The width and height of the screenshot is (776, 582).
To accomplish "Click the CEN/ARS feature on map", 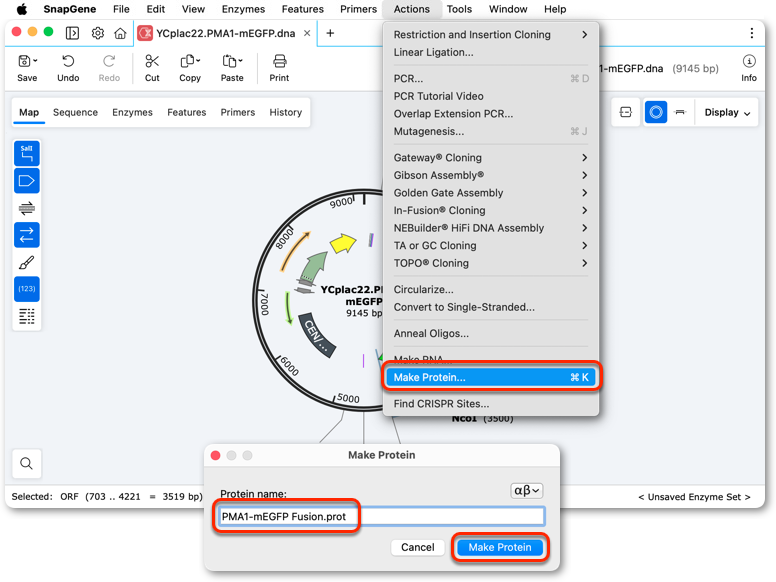I will 317,335.
